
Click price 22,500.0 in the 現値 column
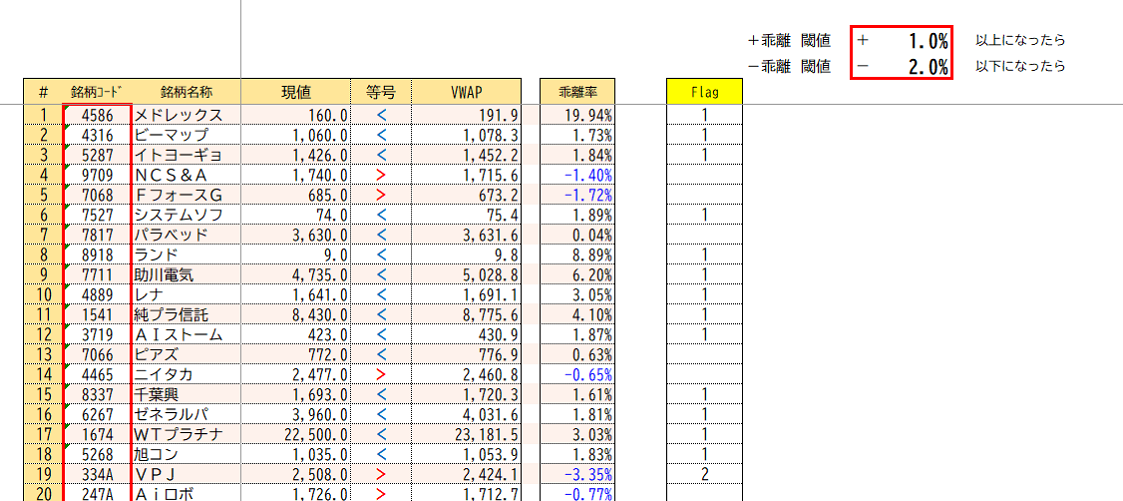click(x=296, y=434)
